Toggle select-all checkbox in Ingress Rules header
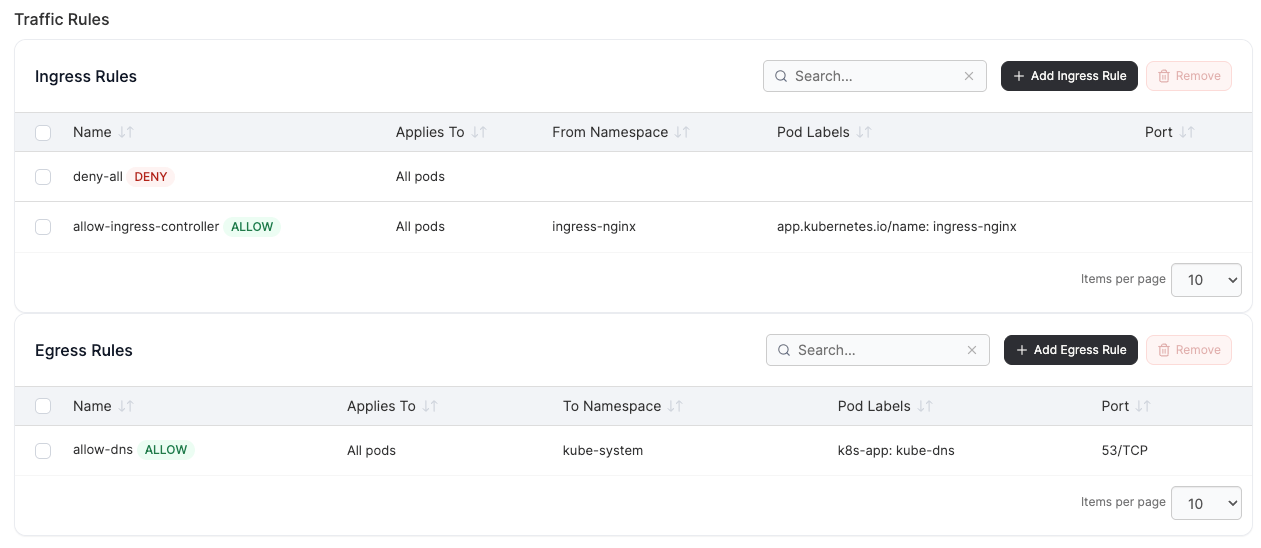The height and width of the screenshot is (548, 1261). click(x=43, y=133)
